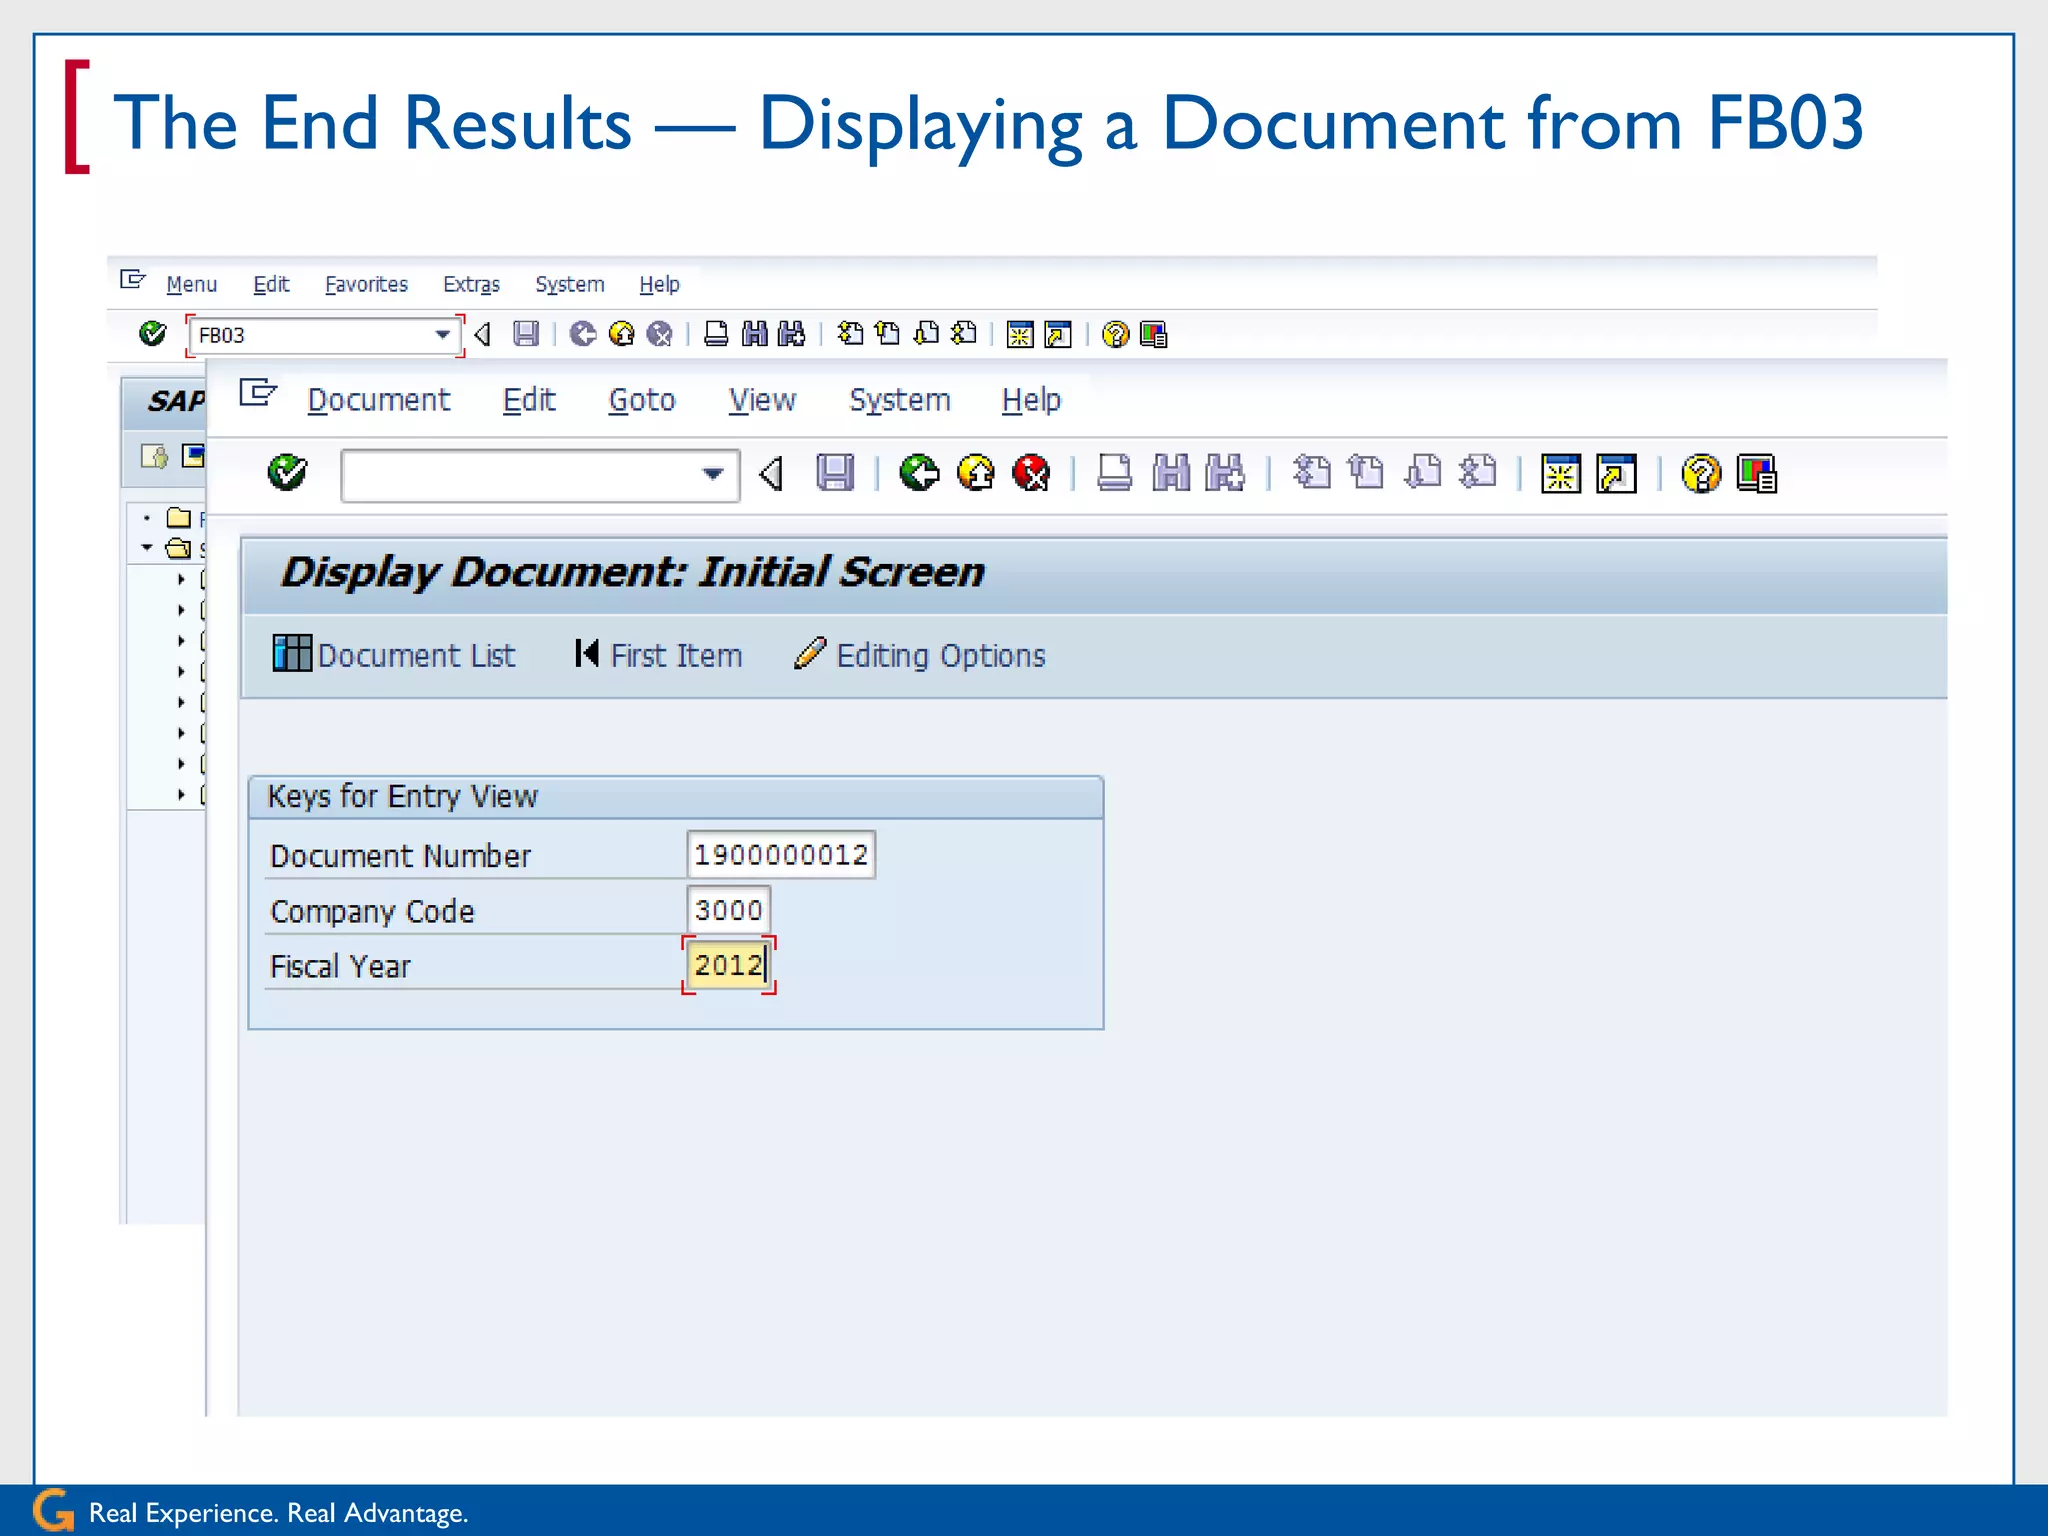Click the Save icon in Display Document toolbar
This screenshot has width=2048, height=1536.
coord(835,472)
